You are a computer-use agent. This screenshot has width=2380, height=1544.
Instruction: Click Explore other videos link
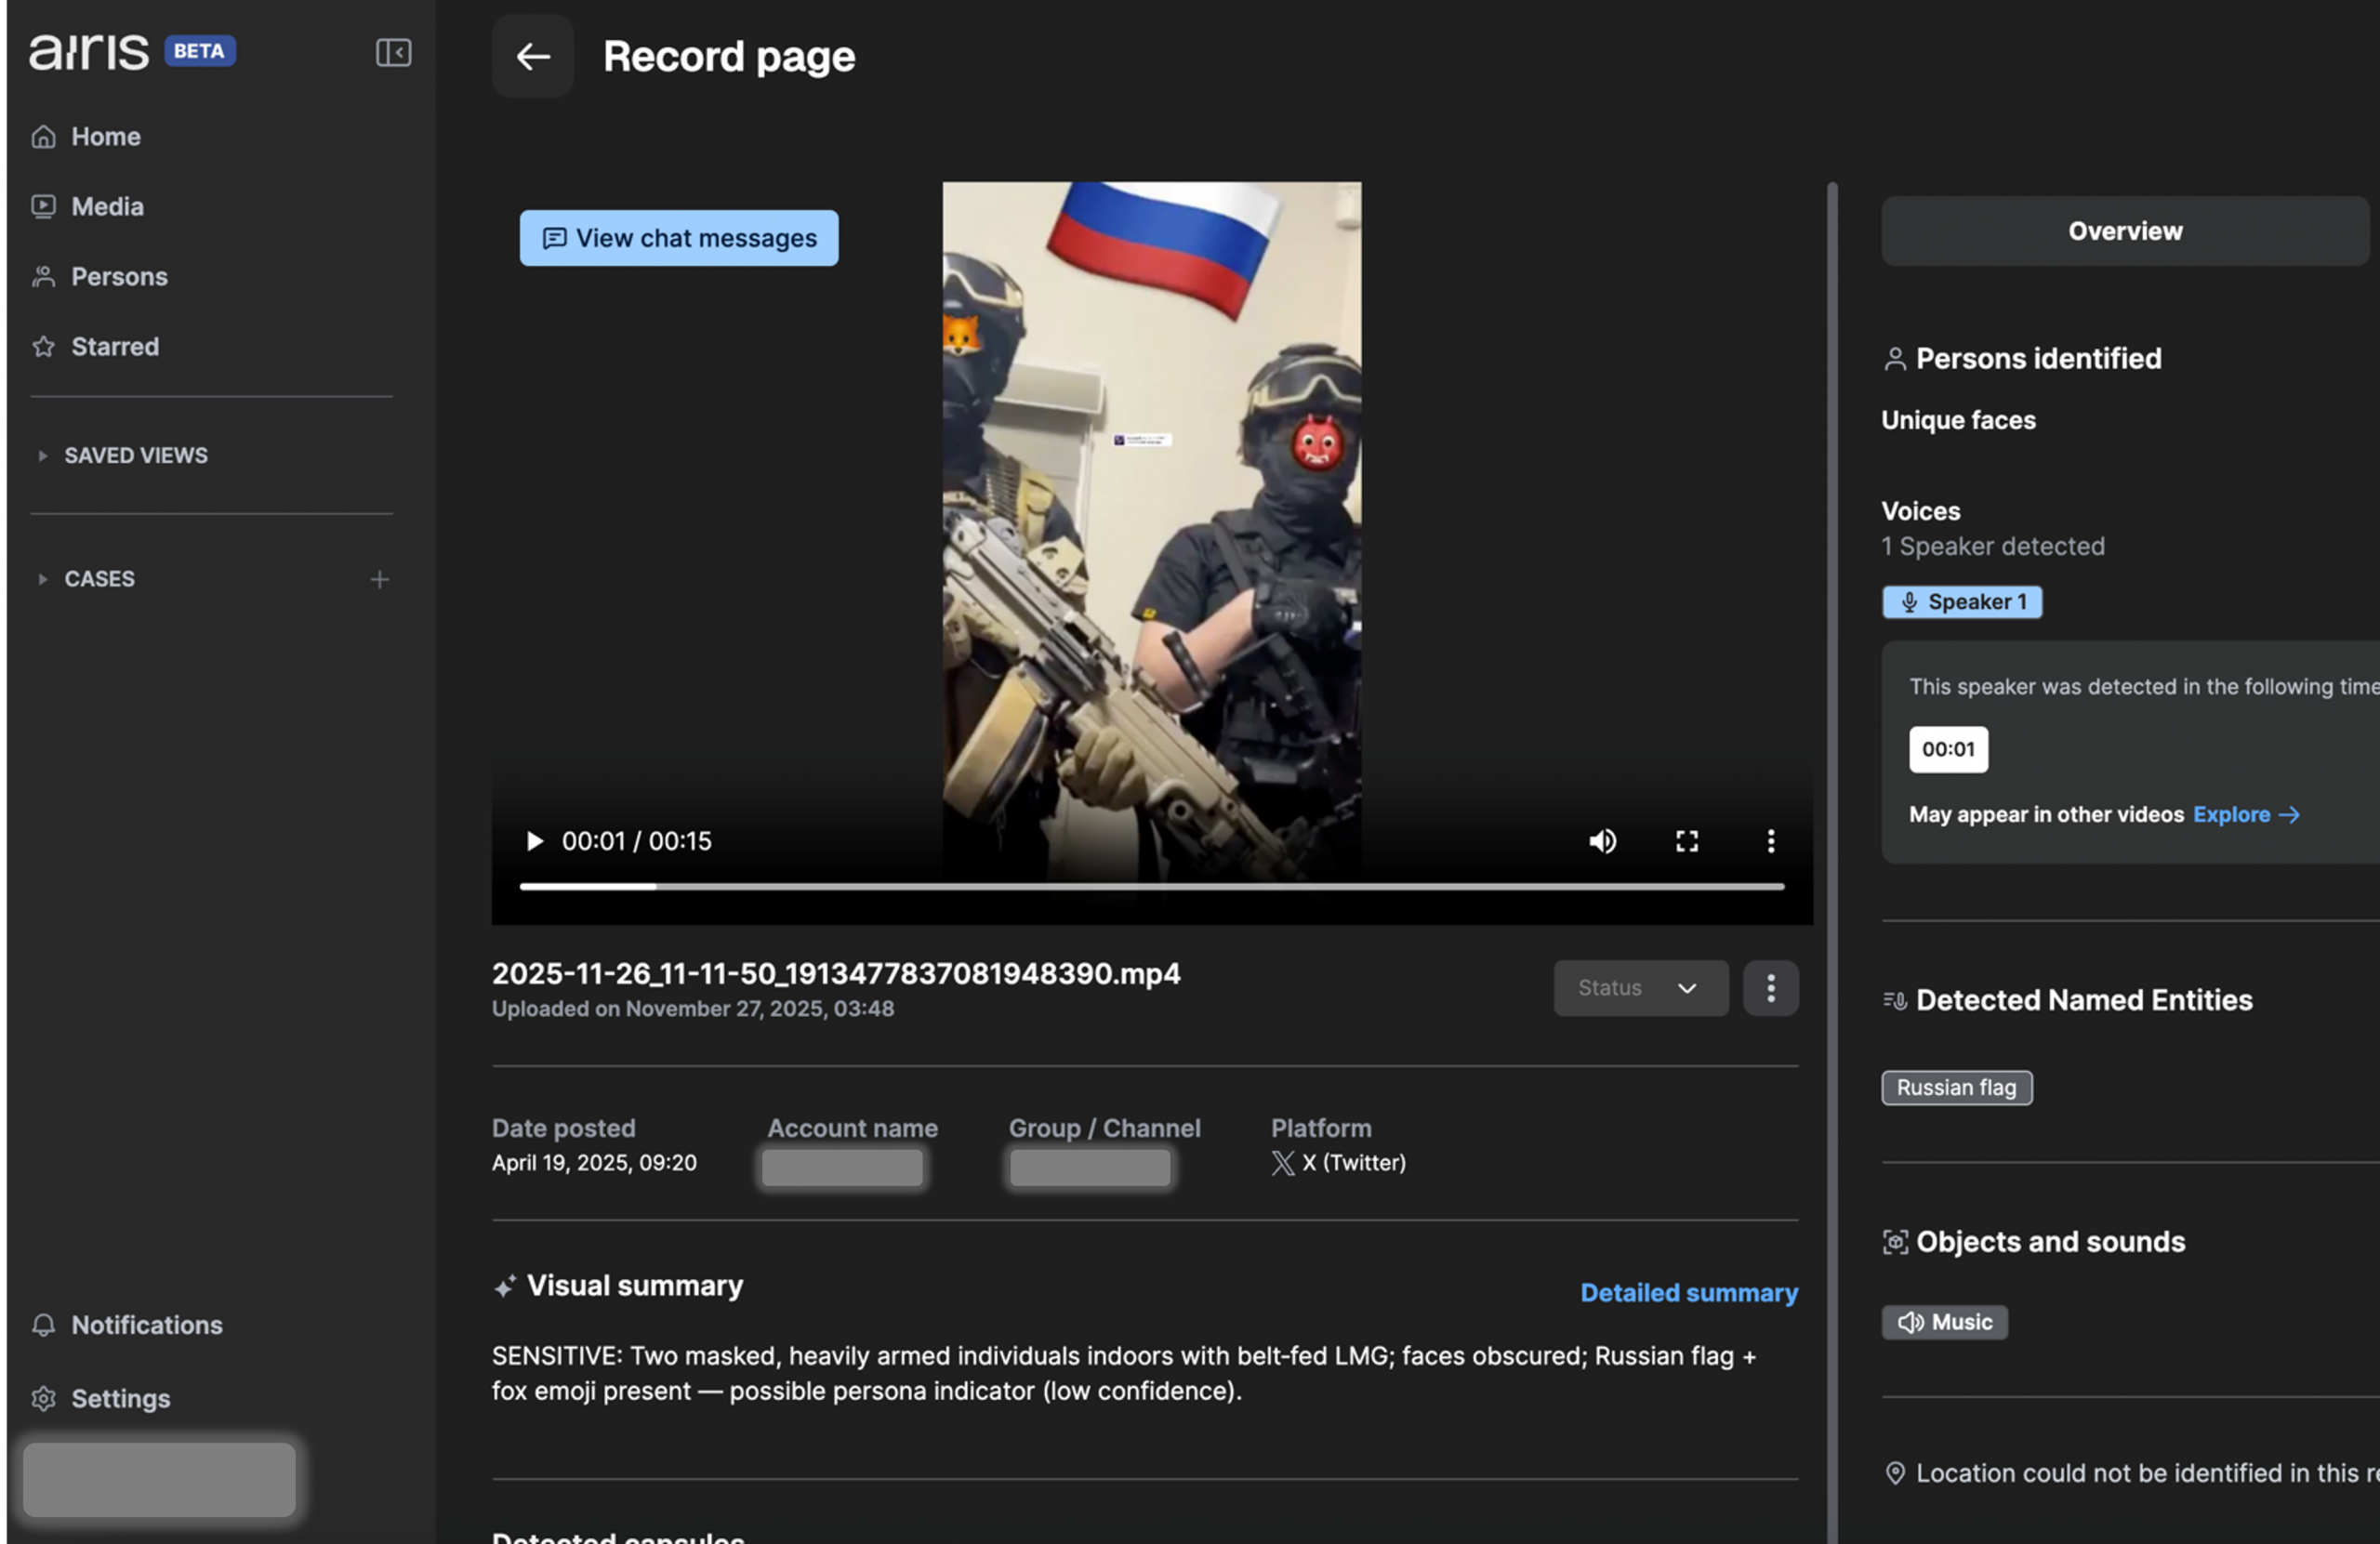2246,814
